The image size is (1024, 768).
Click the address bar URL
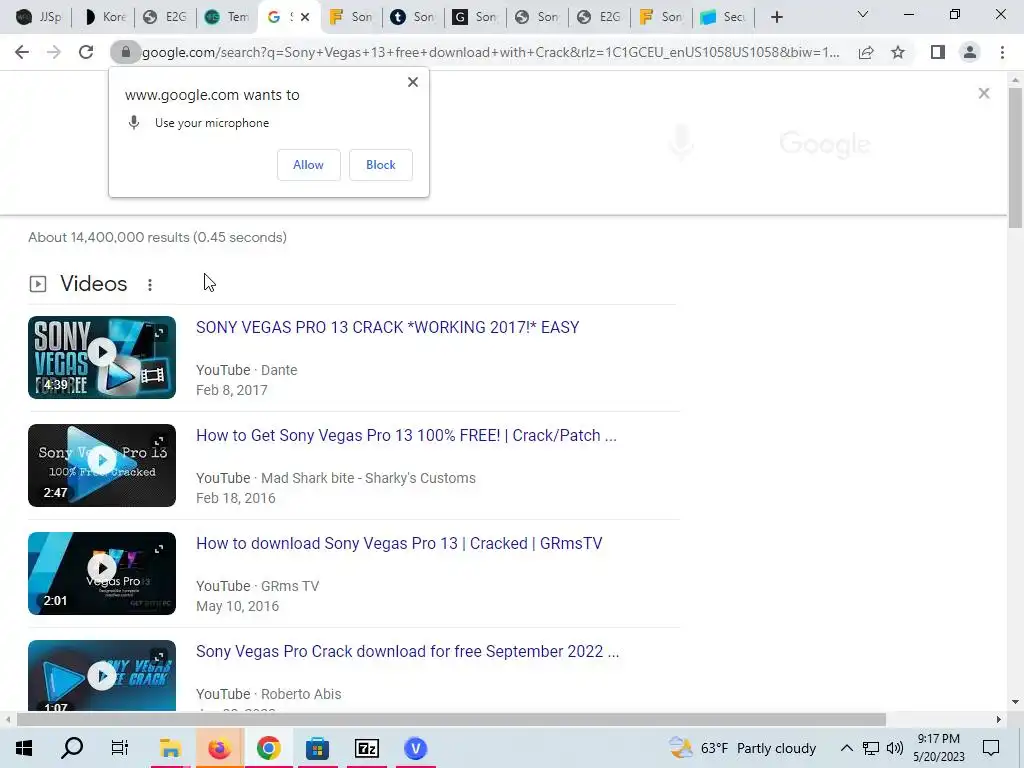(x=490, y=52)
